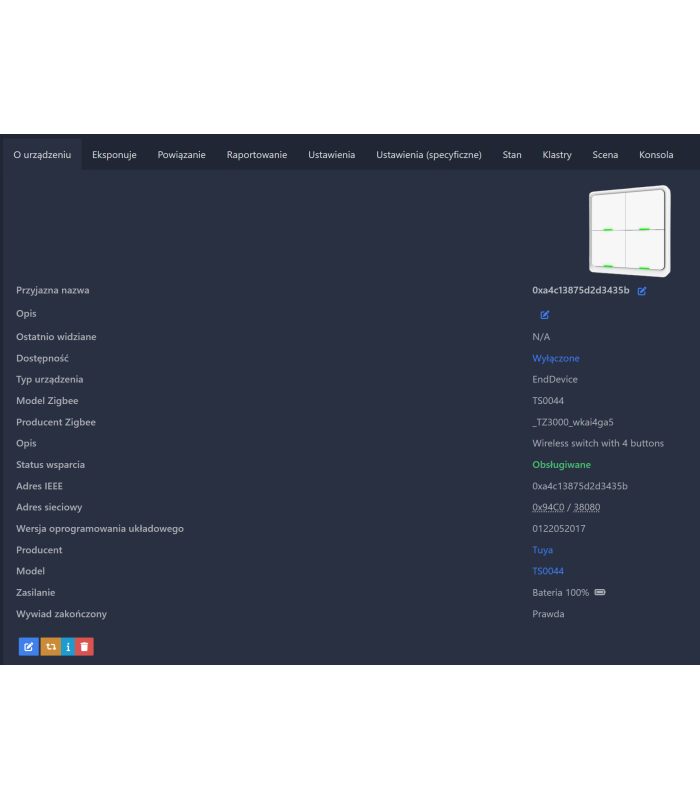Screen dimensions: 700x800
Task: Click the _TZ3000_wkai4ga5 manufacturer value
Action: click(x=572, y=422)
